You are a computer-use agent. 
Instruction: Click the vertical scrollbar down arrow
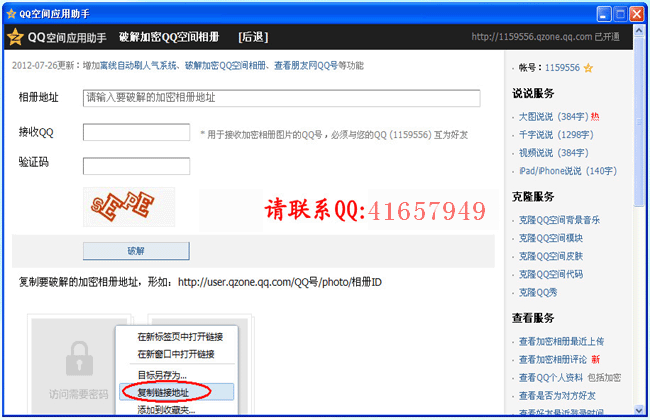coord(641,409)
